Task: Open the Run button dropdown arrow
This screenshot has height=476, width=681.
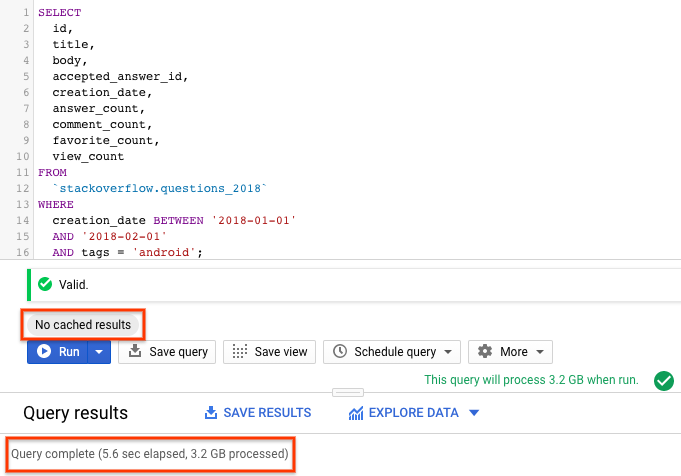Action: tap(98, 352)
